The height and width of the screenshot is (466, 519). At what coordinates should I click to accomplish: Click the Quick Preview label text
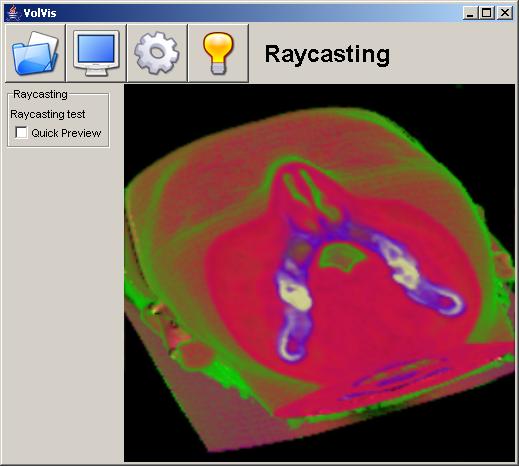66,133
